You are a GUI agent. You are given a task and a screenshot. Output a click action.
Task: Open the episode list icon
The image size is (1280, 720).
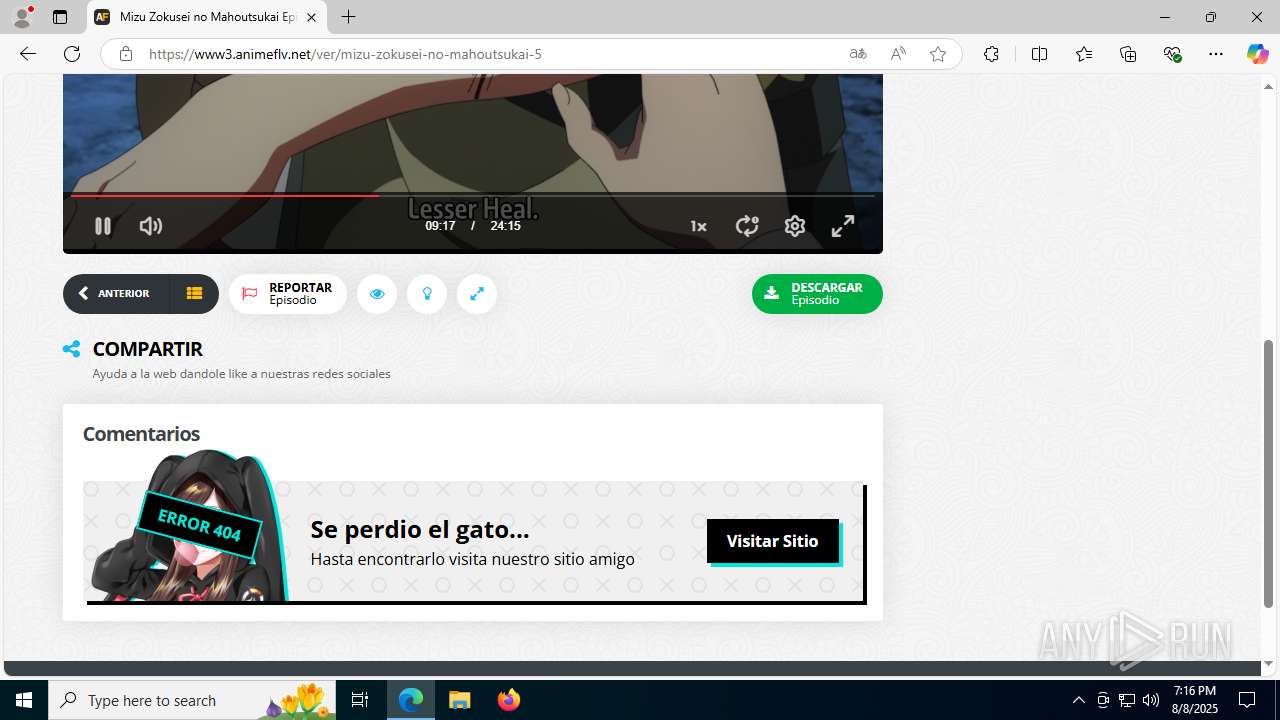(x=194, y=294)
